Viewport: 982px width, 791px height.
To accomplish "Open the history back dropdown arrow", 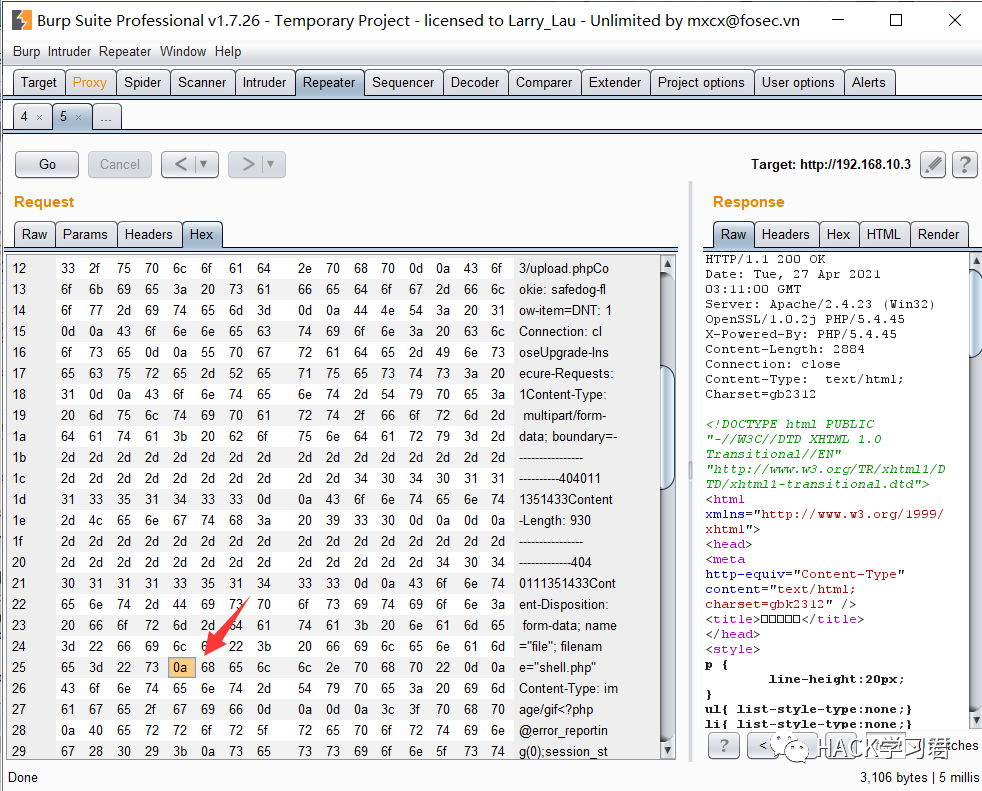I will (x=203, y=165).
